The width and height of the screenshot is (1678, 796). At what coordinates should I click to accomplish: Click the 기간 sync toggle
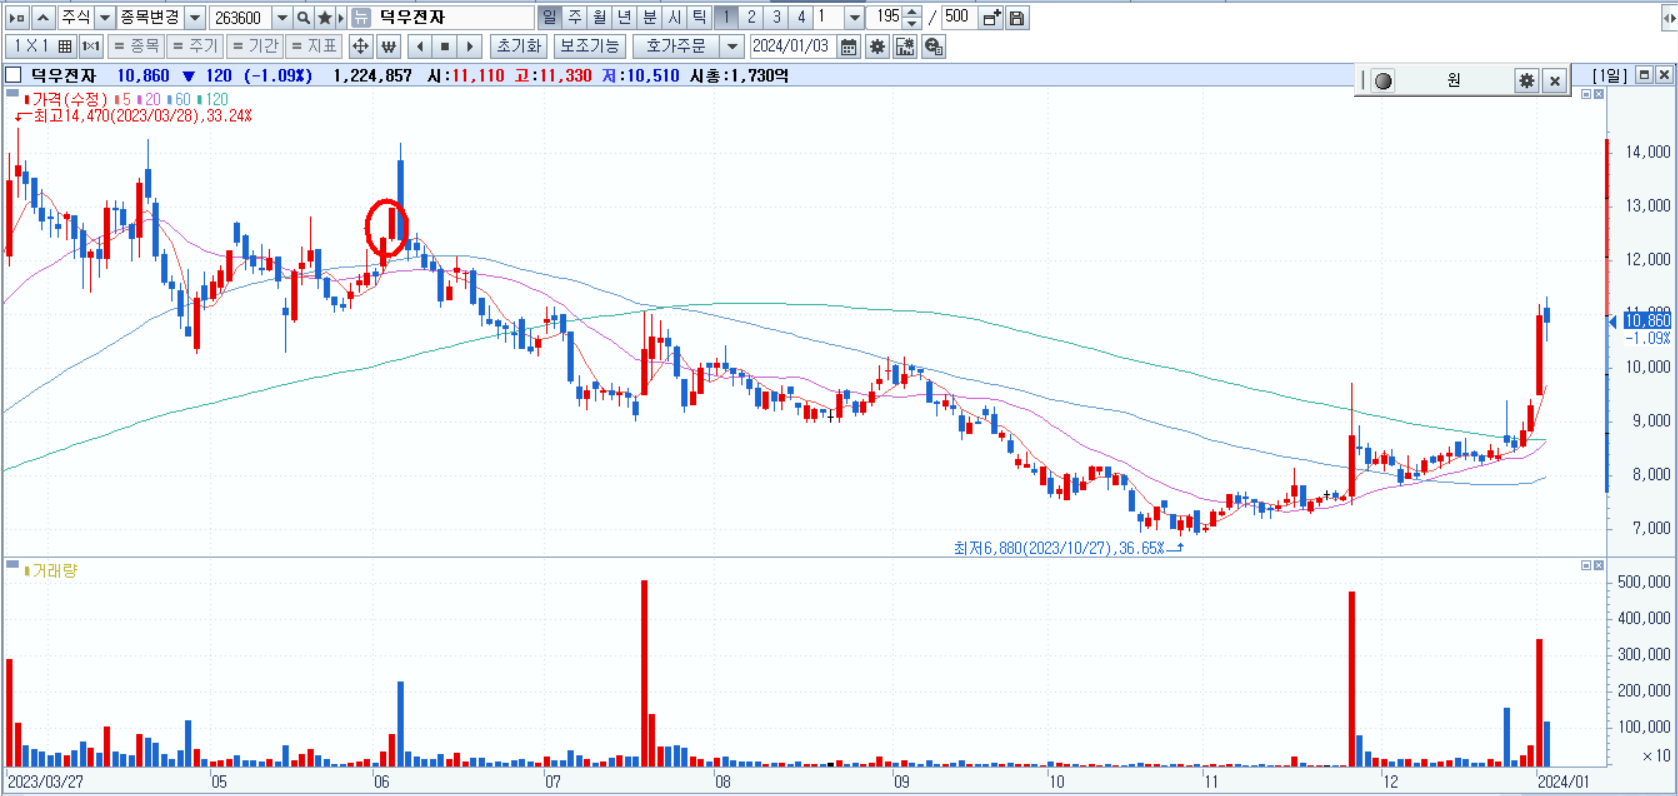point(254,46)
